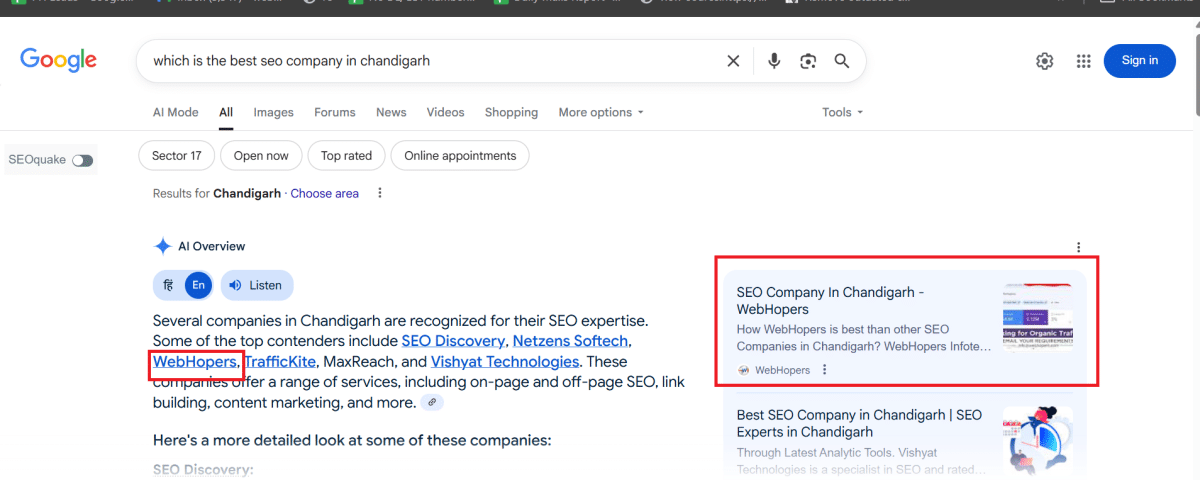Open the Videos tab
Viewport: 1200px width, 480px height.
(445, 112)
